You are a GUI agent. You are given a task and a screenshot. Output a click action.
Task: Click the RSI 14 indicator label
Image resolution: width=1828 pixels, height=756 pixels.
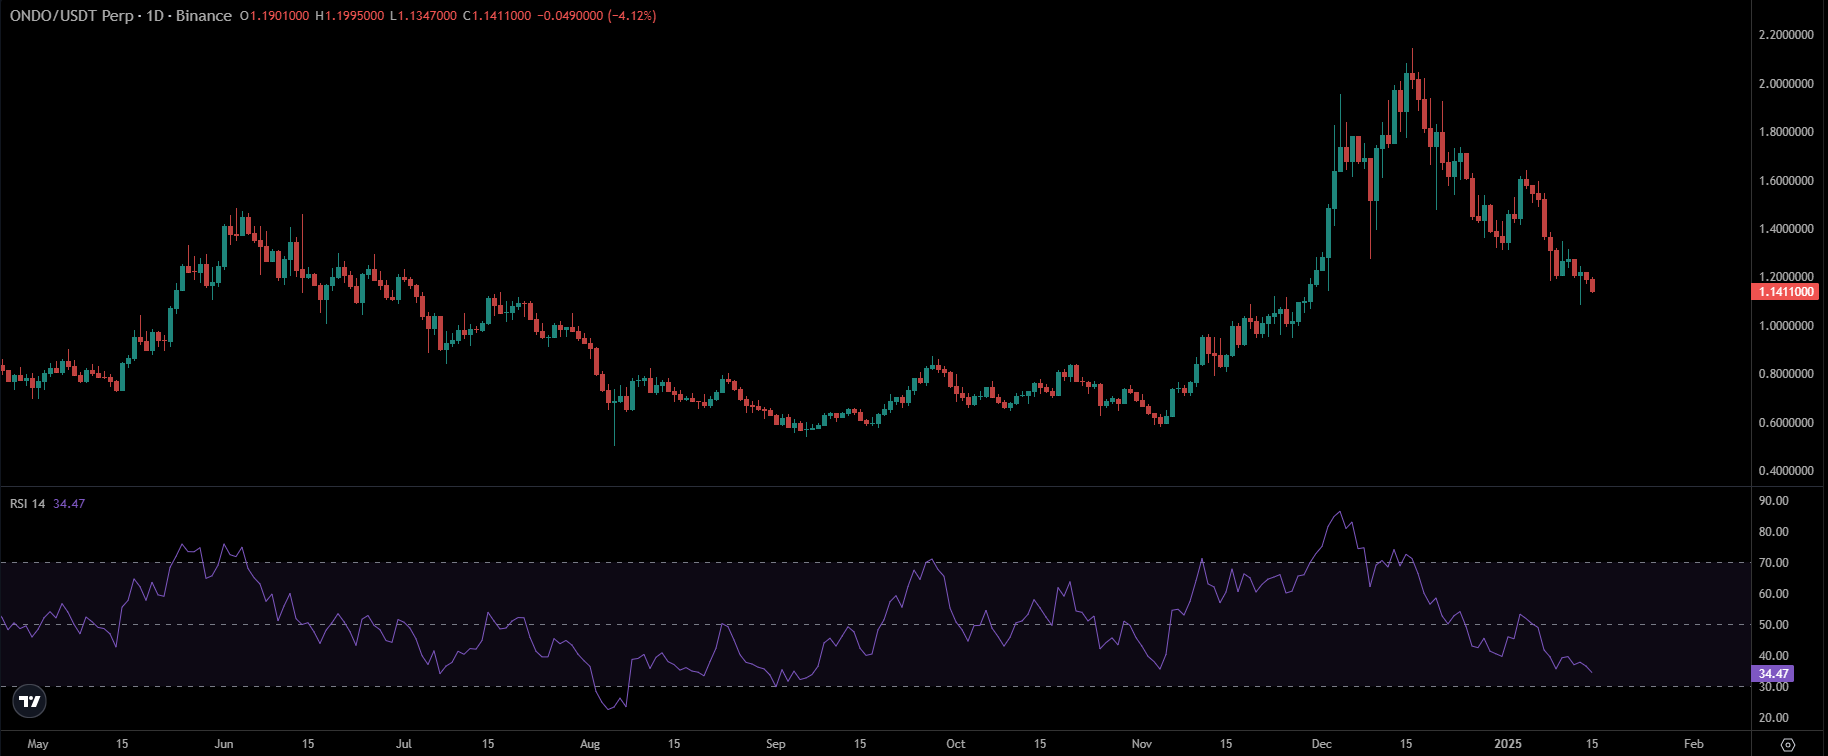point(27,503)
